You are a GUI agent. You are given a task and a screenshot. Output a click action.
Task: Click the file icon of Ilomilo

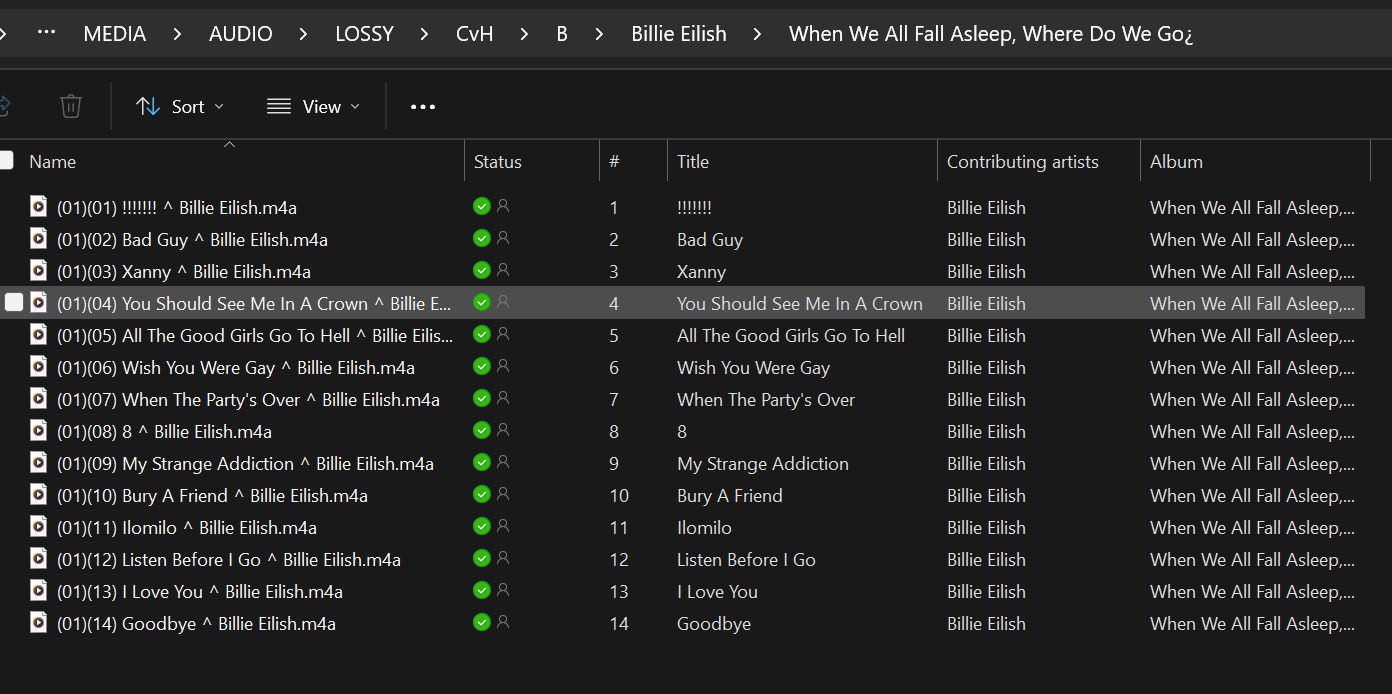38,527
